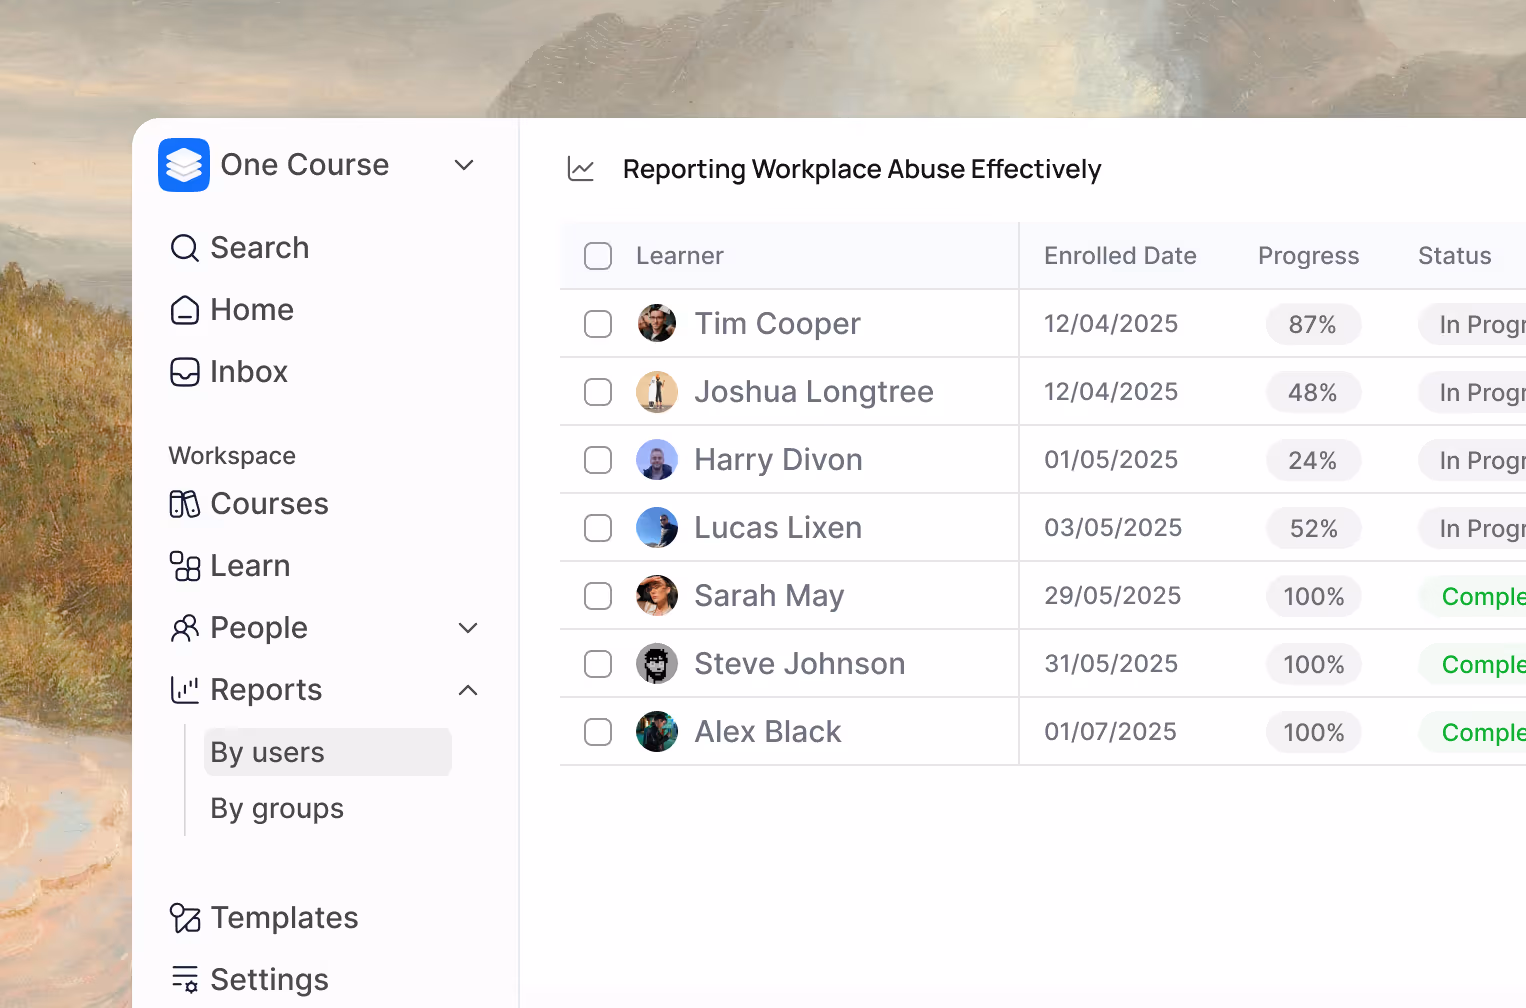Select Tim Cooper's row checkbox
The image size is (1526, 1008).
click(x=597, y=323)
